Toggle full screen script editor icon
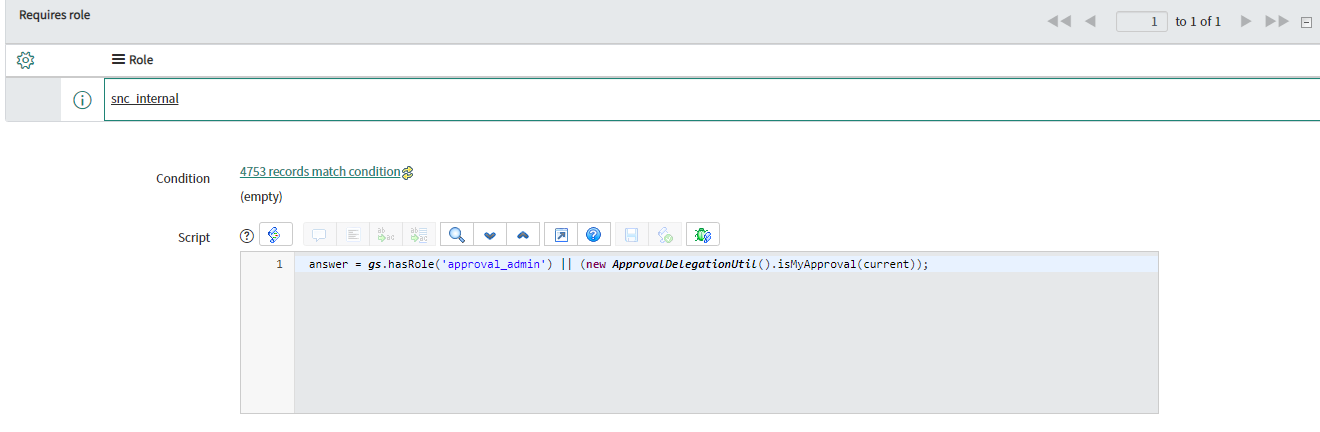This screenshot has width=1320, height=432. pyautogui.click(x=561, y=235)
